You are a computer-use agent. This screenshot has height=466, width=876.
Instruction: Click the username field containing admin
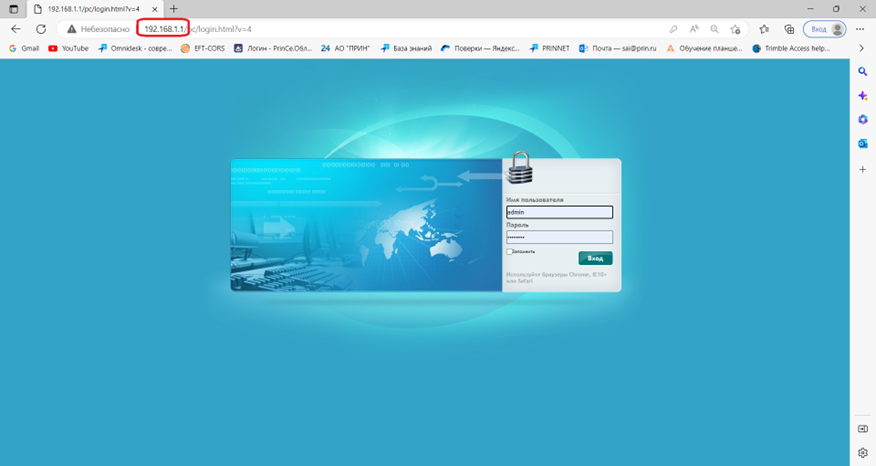pos(559,212)
